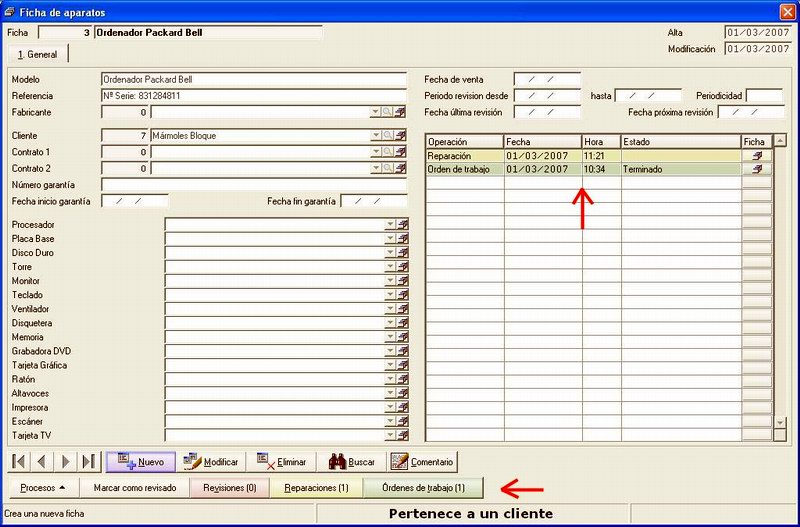Image resolution: width=800 pixels, height=527 pixels.
Task: Click the Nuevo button
Action: click(x=141, y=462)
